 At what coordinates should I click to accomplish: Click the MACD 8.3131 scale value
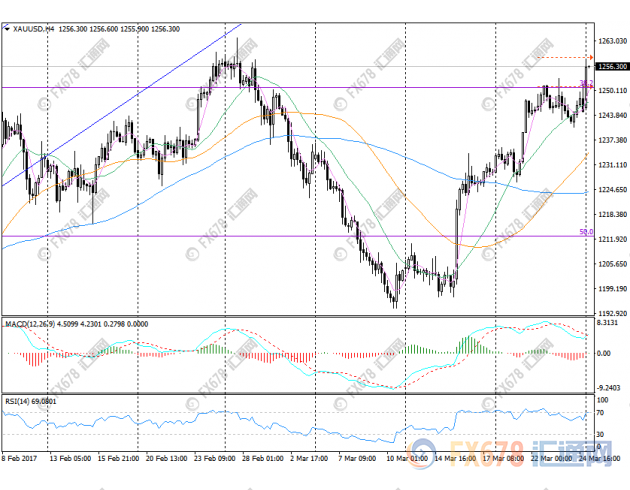611,323
